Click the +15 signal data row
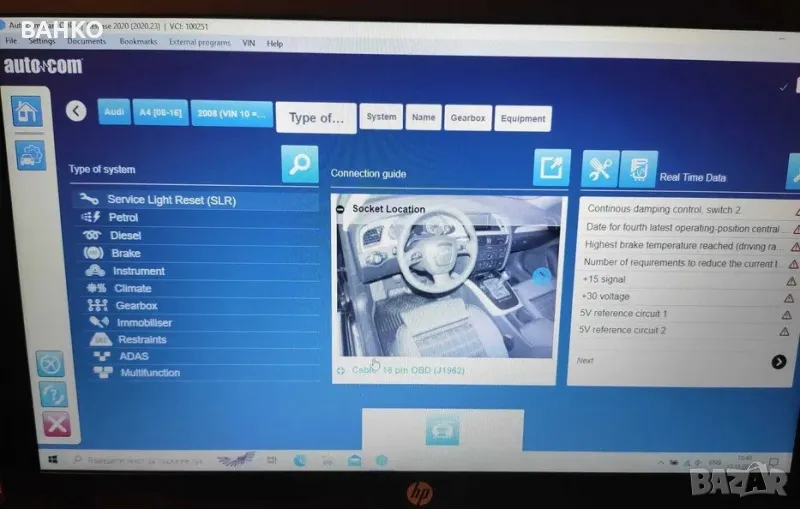Viewport: 800px width, 509px height. [x=688, y=279]
